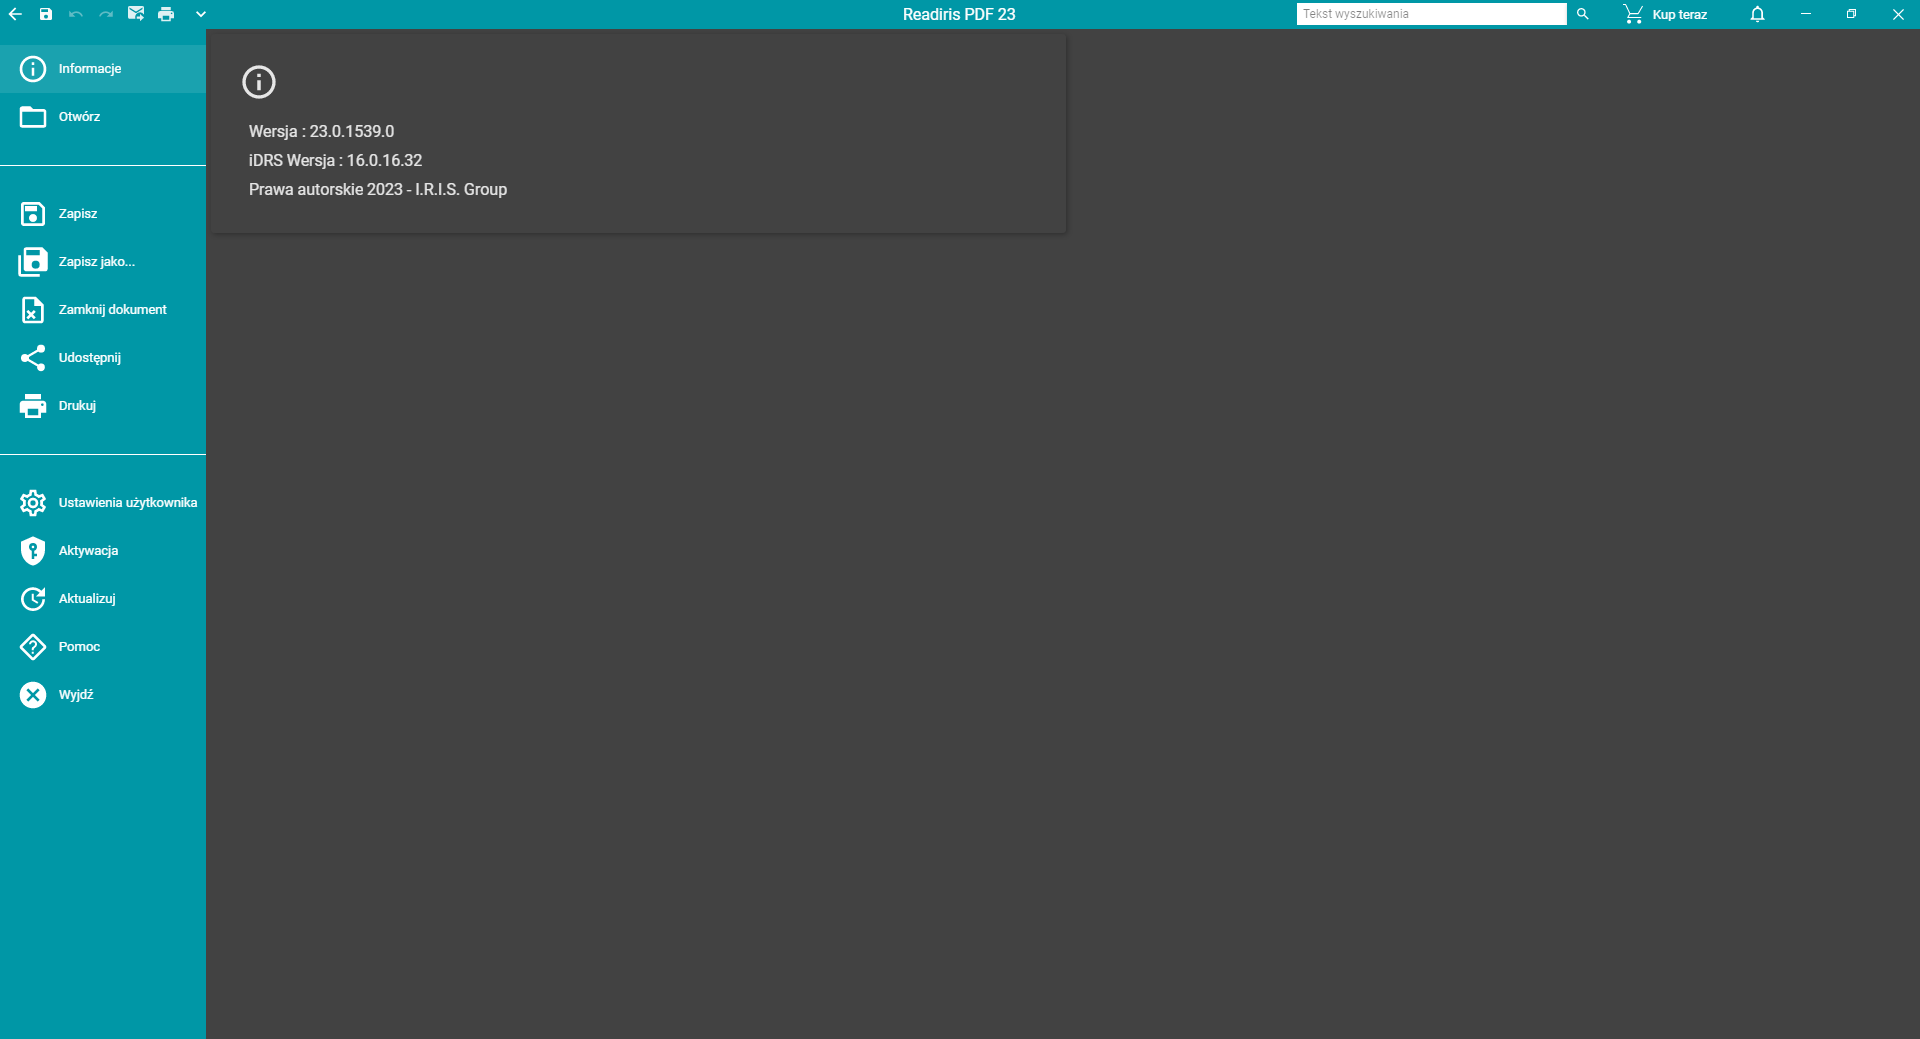The height and width of the screenshot is (1039, 1920).
Task: Close the Readiris PDF 23 window
Action: tap(1898, 14)
